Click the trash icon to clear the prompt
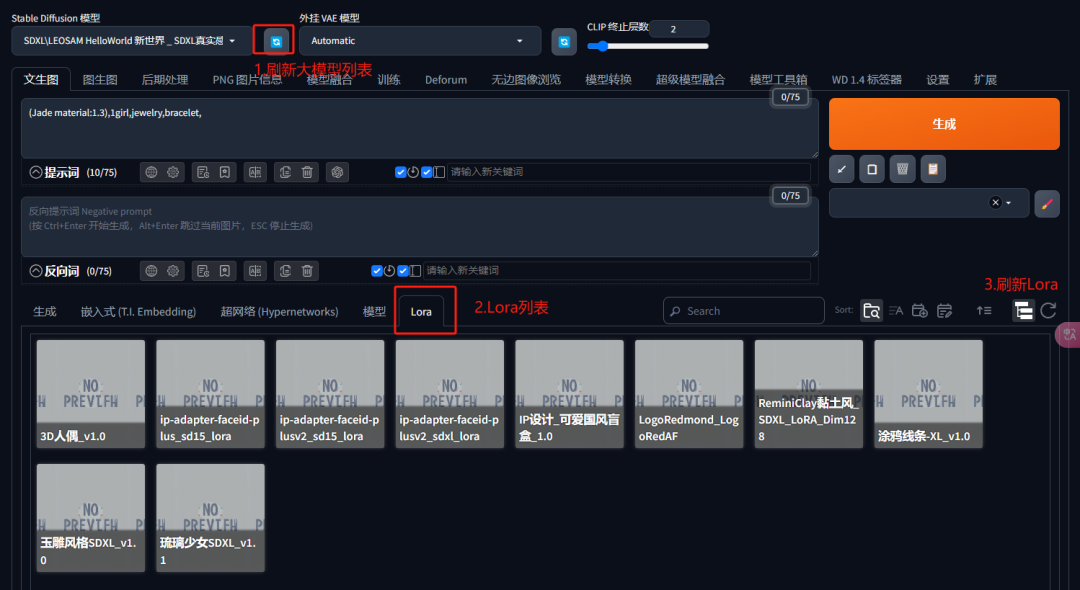This screenshot has height=590, width=1080. (307, 172)
